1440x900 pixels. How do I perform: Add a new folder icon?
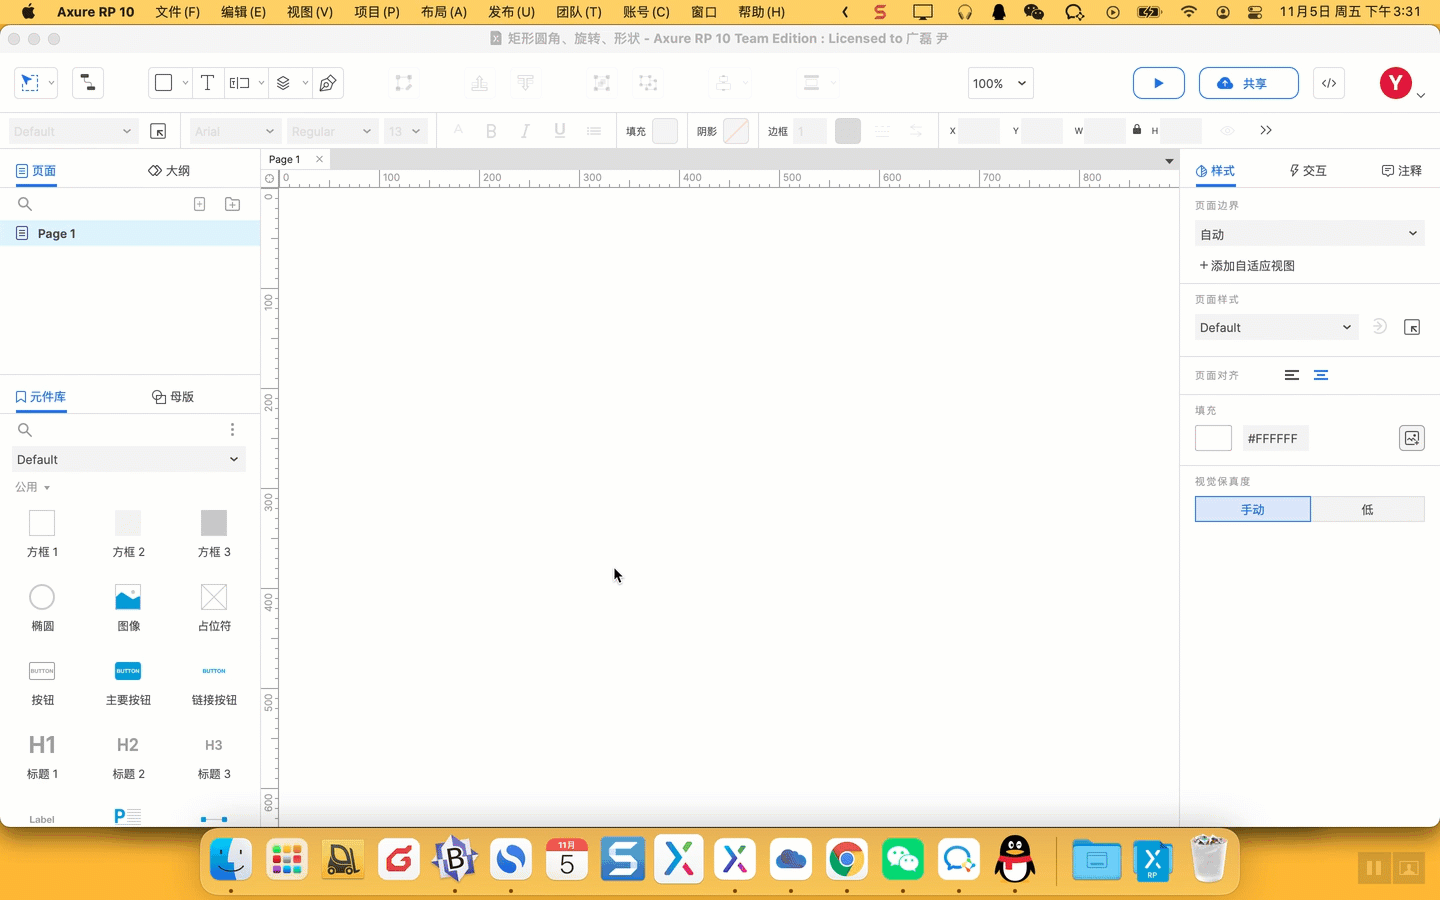click(232, 204)
